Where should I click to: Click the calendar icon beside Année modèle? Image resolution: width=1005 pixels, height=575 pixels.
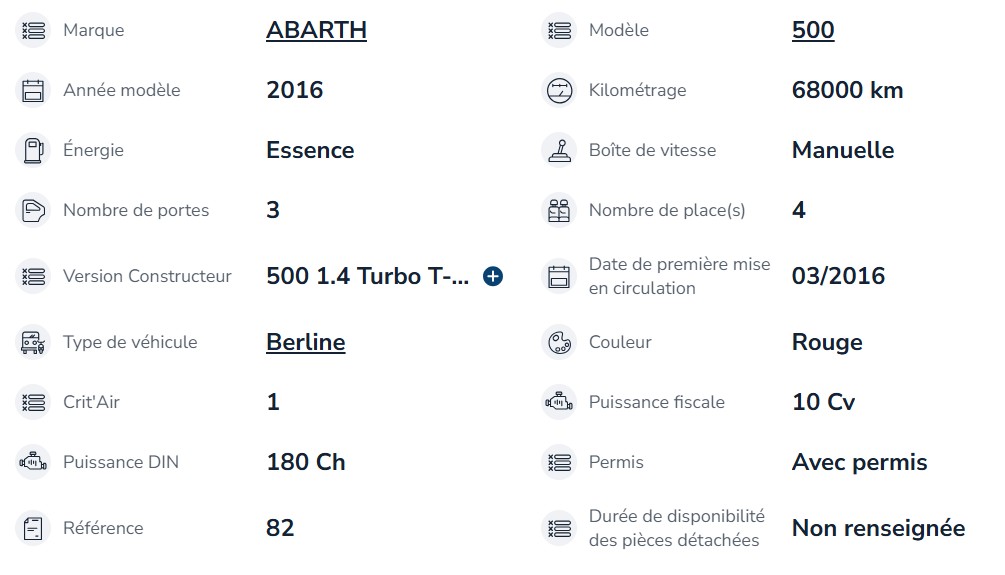(34, 90)
